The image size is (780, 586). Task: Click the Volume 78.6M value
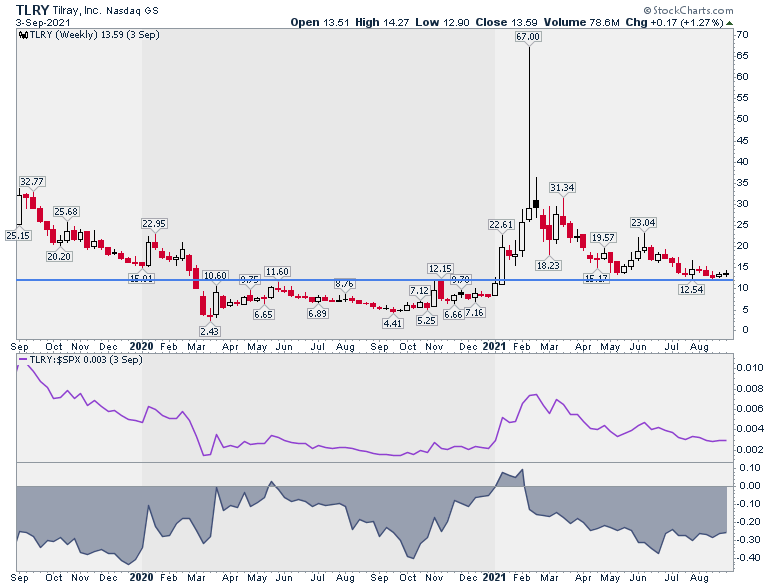tap(582, 22)
